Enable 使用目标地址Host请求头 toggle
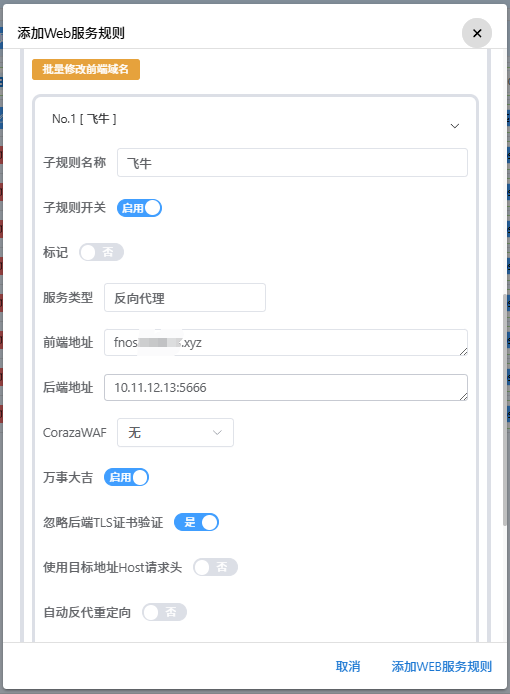This screenshot has height=694, width=510. [x=216, y=567]
